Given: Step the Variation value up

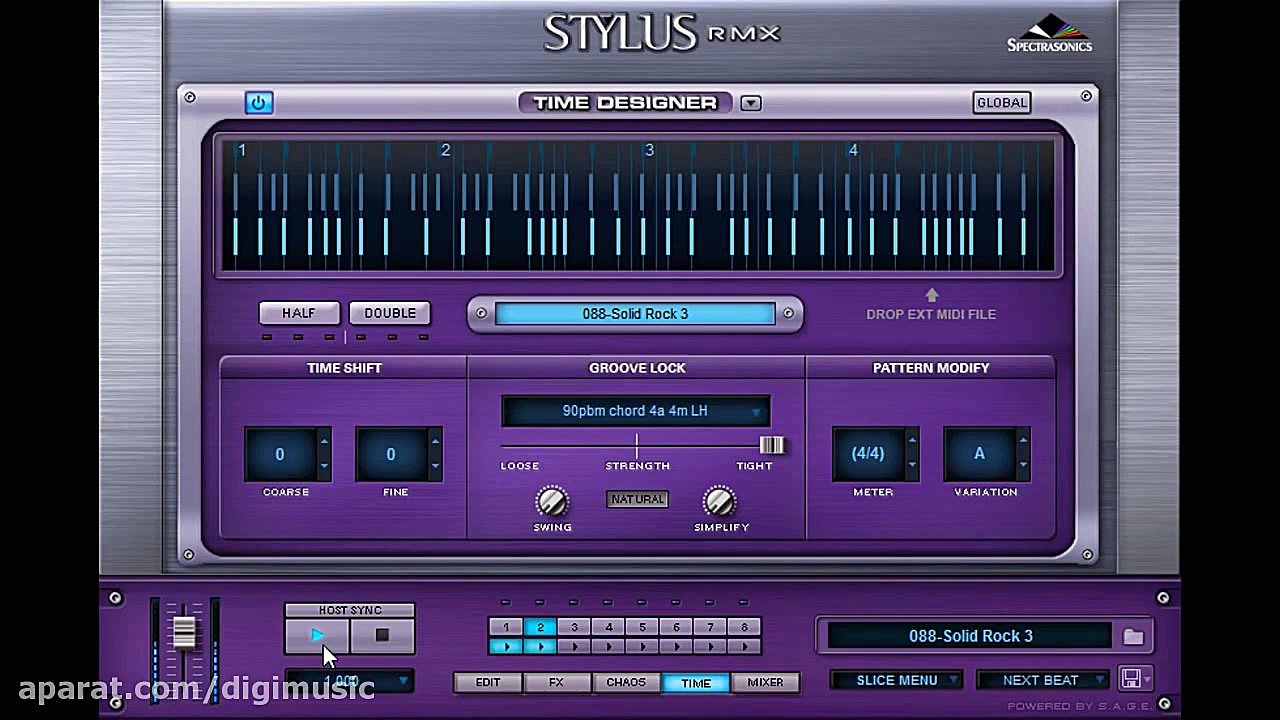Looking at the screenshot, I should tap(1022, 441).
